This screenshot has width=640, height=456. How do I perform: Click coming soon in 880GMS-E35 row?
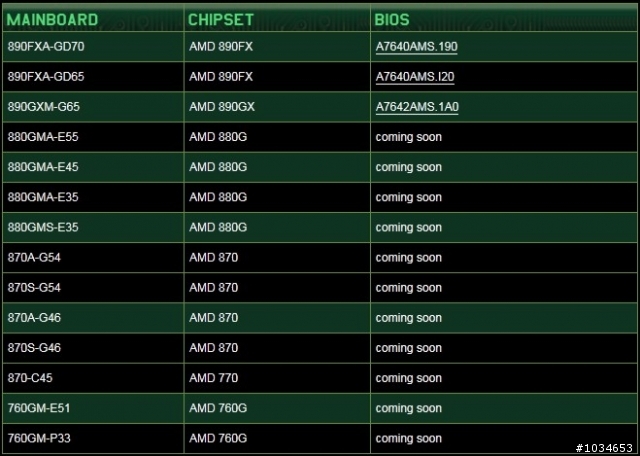point(409,228)
